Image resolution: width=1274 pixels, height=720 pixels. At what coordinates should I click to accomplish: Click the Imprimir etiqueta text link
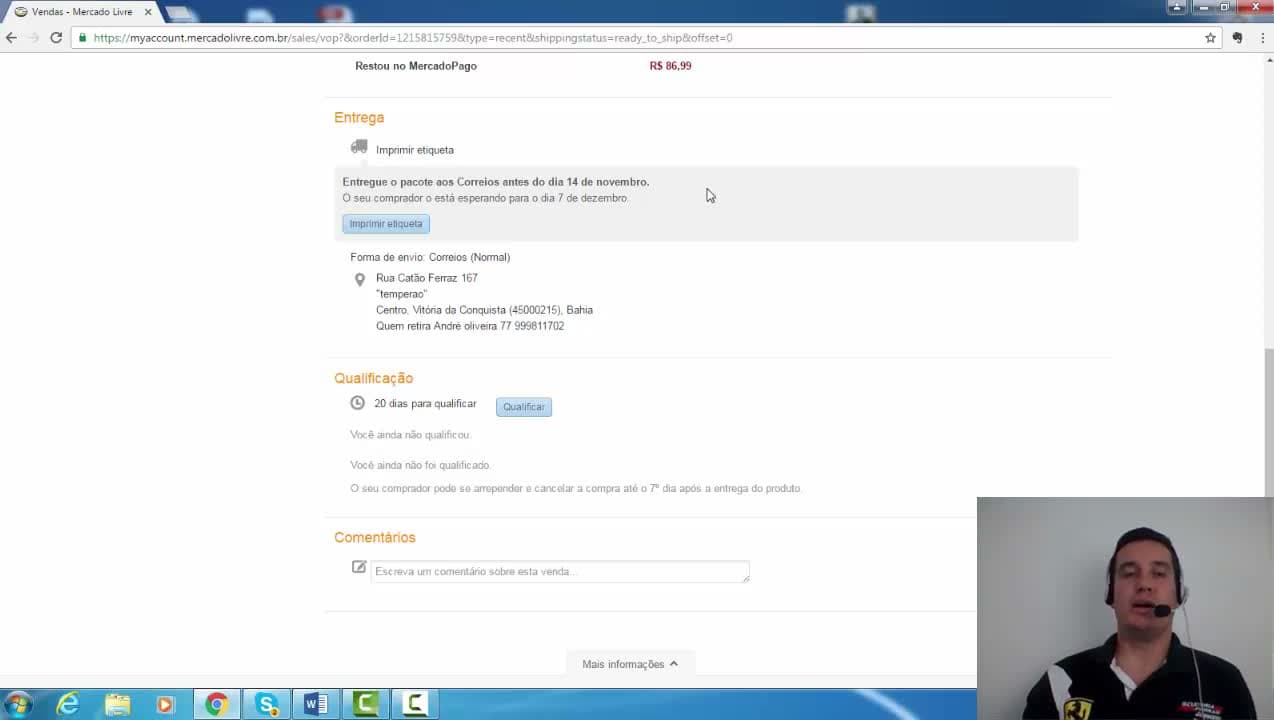click(x=415, y=150)
